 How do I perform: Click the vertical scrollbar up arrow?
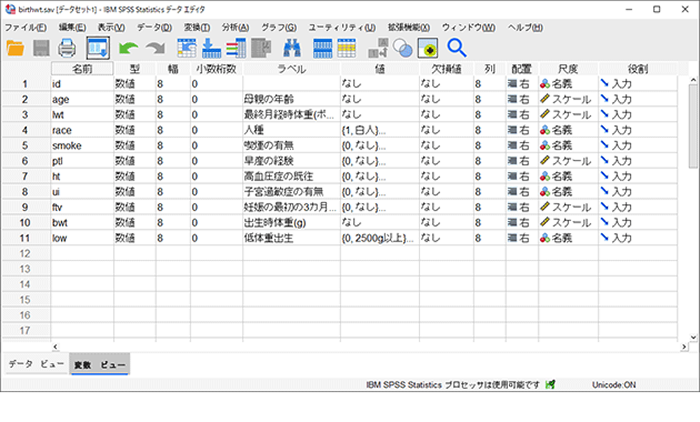tap(693, 80)
